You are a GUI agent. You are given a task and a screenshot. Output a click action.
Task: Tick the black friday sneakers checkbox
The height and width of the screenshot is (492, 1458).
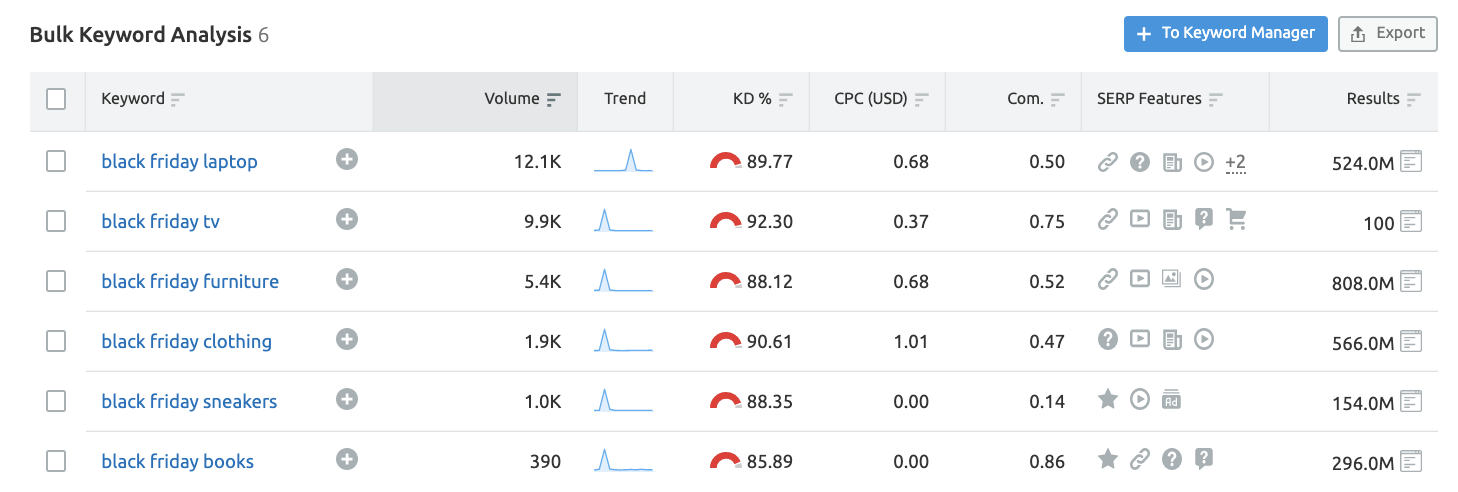pyautogui.click(x=56, y=401)
